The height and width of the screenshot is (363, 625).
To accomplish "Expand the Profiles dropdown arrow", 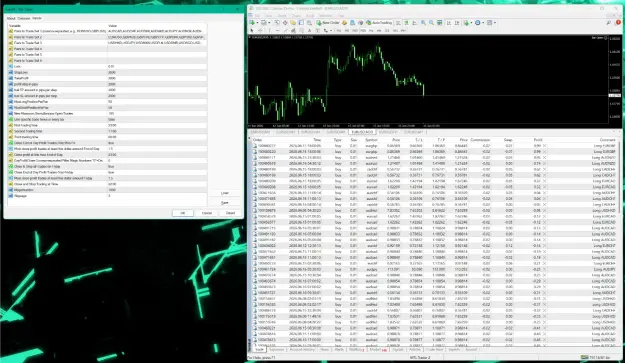I will tap(269, 23).
